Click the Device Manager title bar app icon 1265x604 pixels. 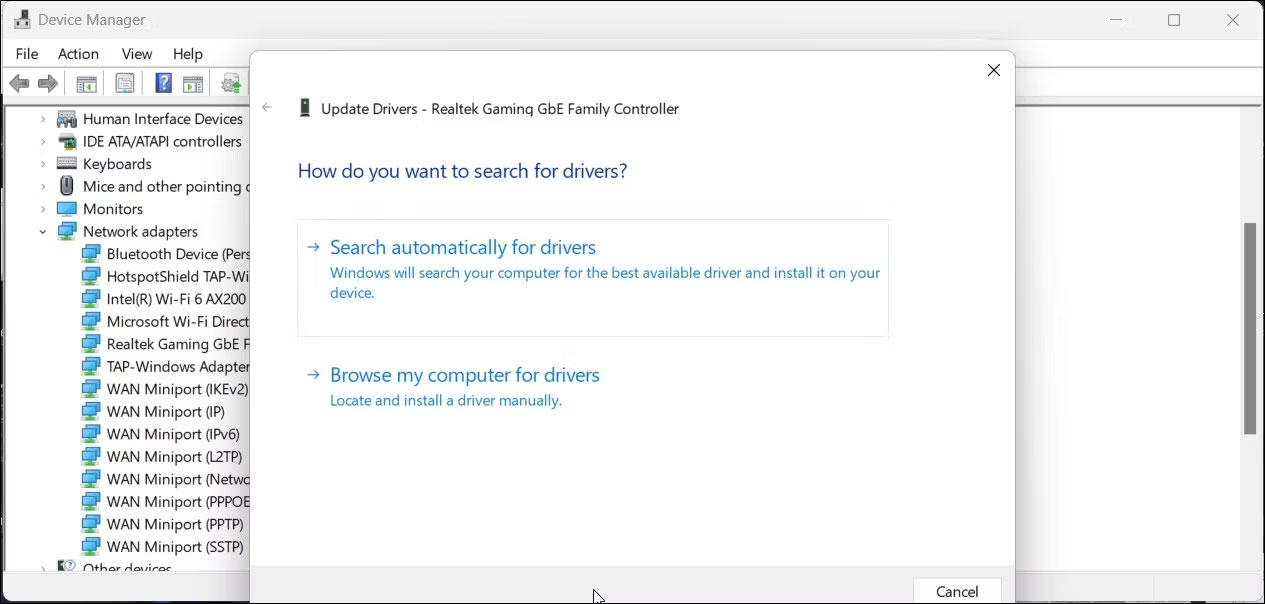click(x=21, y=19)
